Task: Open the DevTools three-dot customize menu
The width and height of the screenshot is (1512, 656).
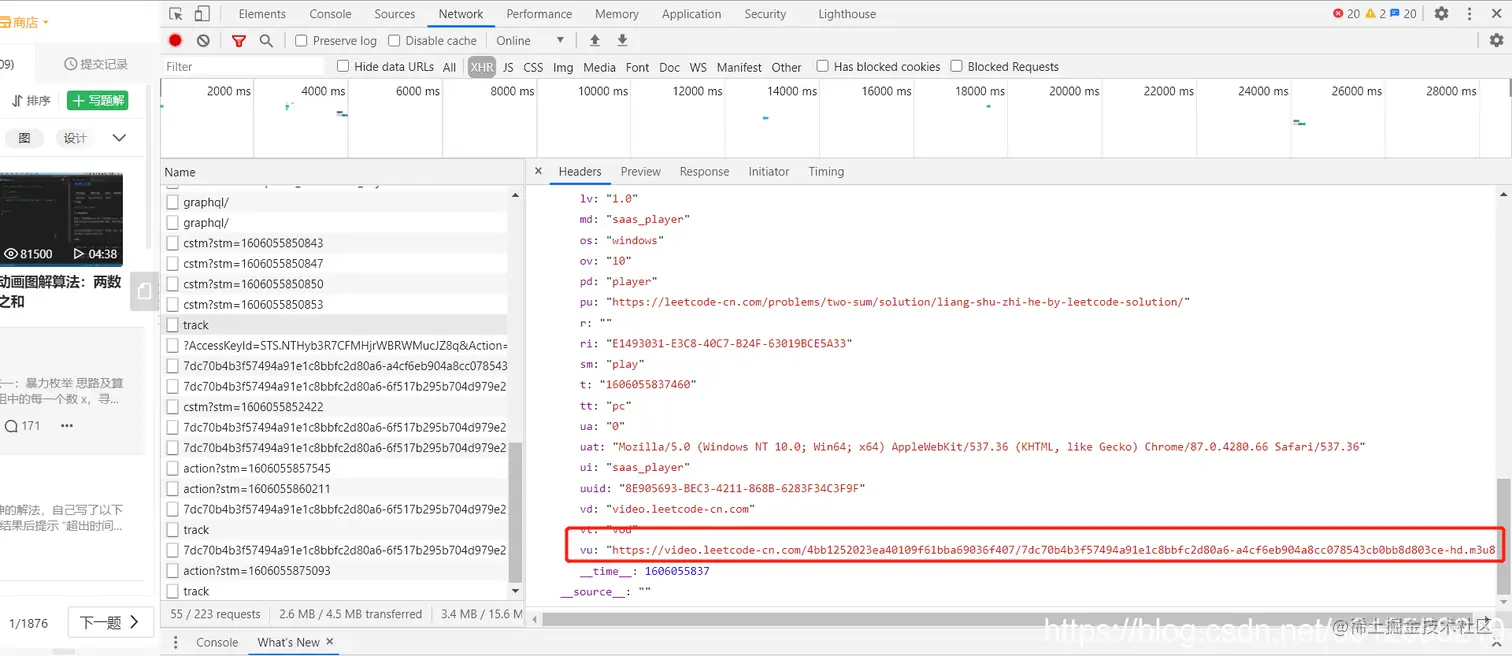Action: [x=1471, y=14]
